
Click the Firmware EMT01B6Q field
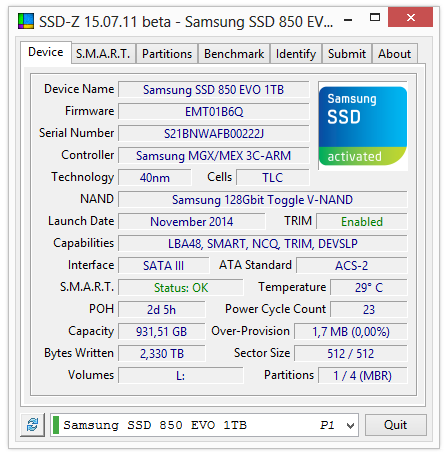click(214, 112)
